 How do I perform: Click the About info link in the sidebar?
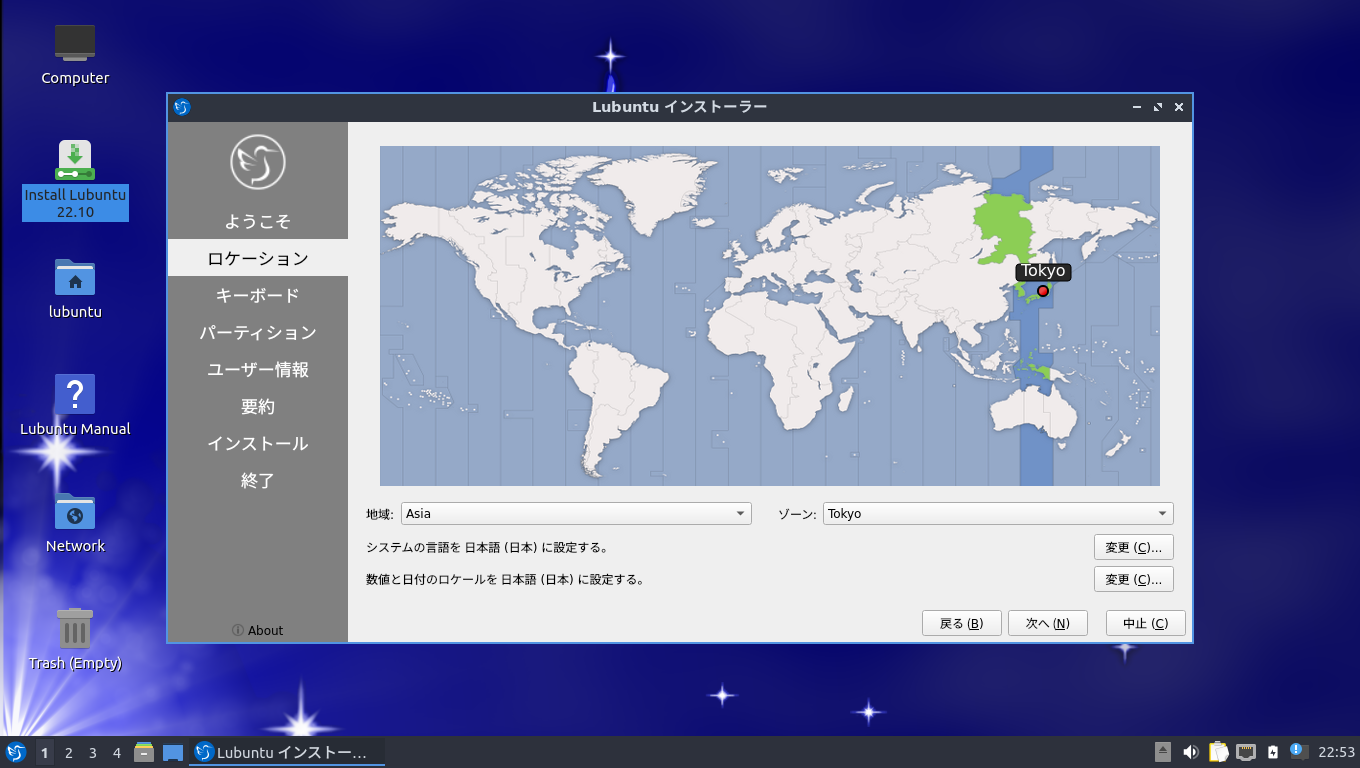click(x=258, y=630)
